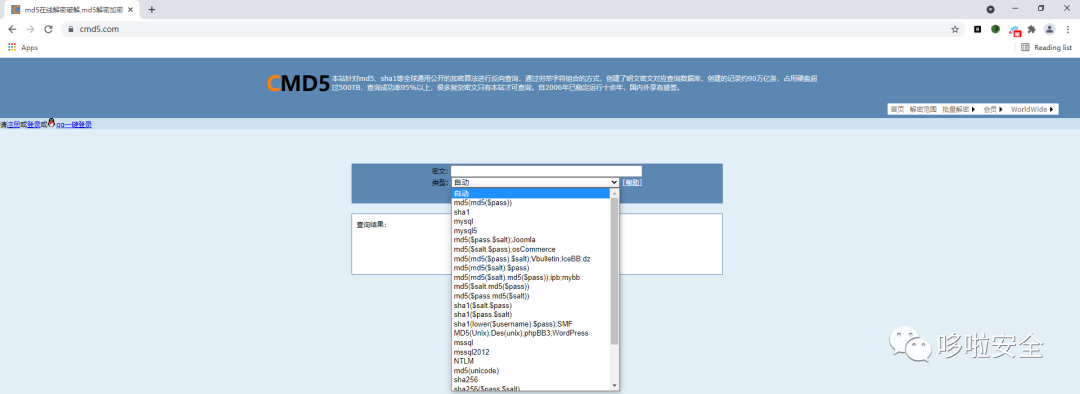Reload the cmd5.com page
1080x394 pixels.
point(48,29)
